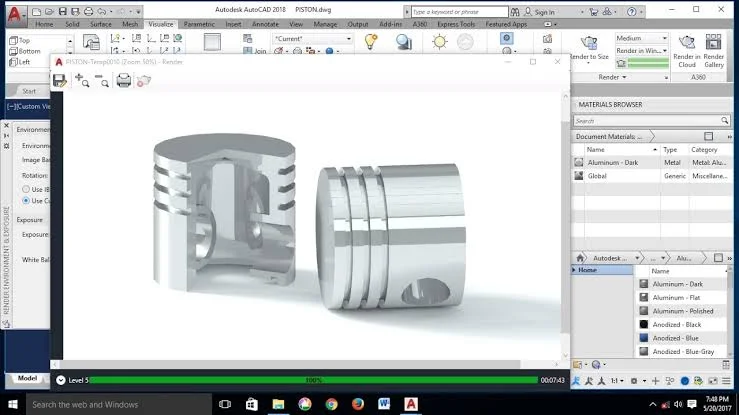
Task: Click the New file icon in quick access
Action: click(37, 11)
